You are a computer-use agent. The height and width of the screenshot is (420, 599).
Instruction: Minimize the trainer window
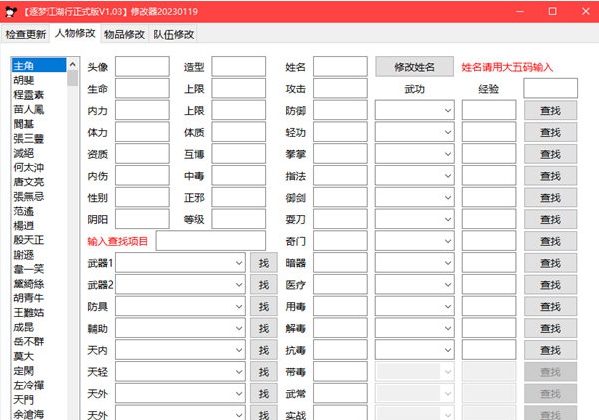520,11
